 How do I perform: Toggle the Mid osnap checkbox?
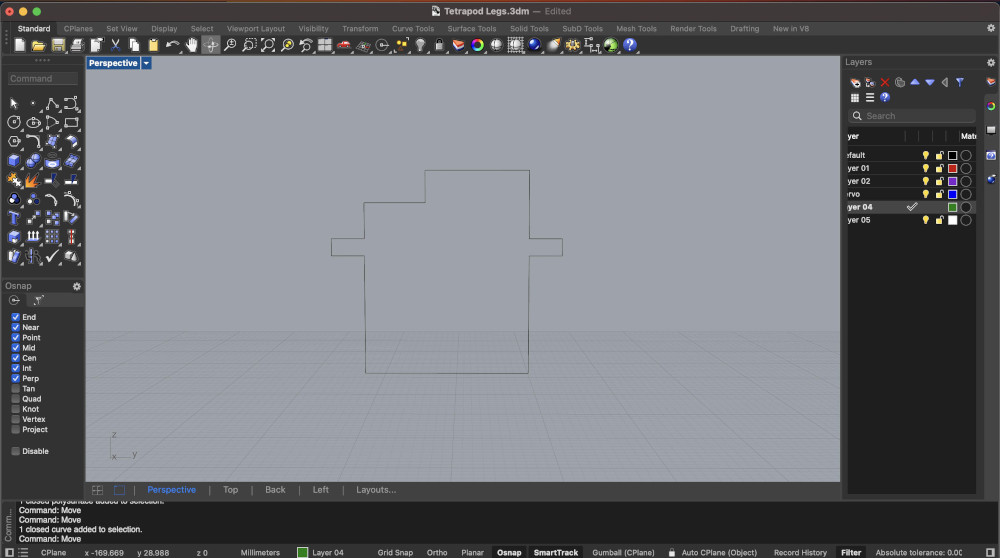point(15,348)
